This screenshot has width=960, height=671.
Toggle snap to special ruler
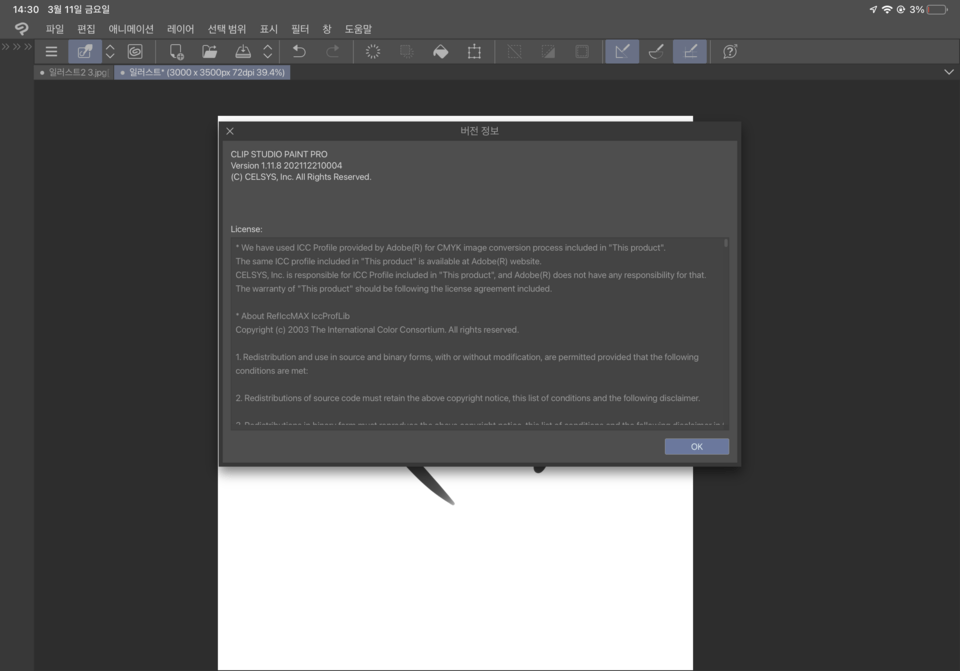click(656, 51)
